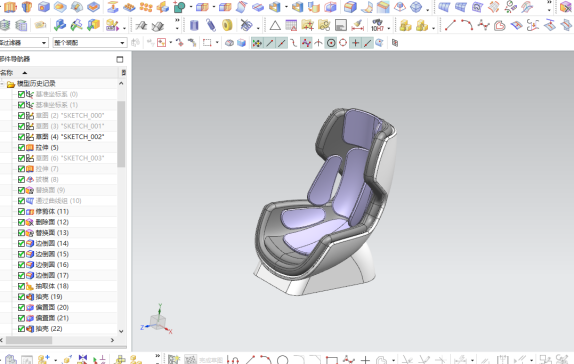
Task: Choose the Arc curve tool
Action: pyautogui.click(x=466, y=25)
